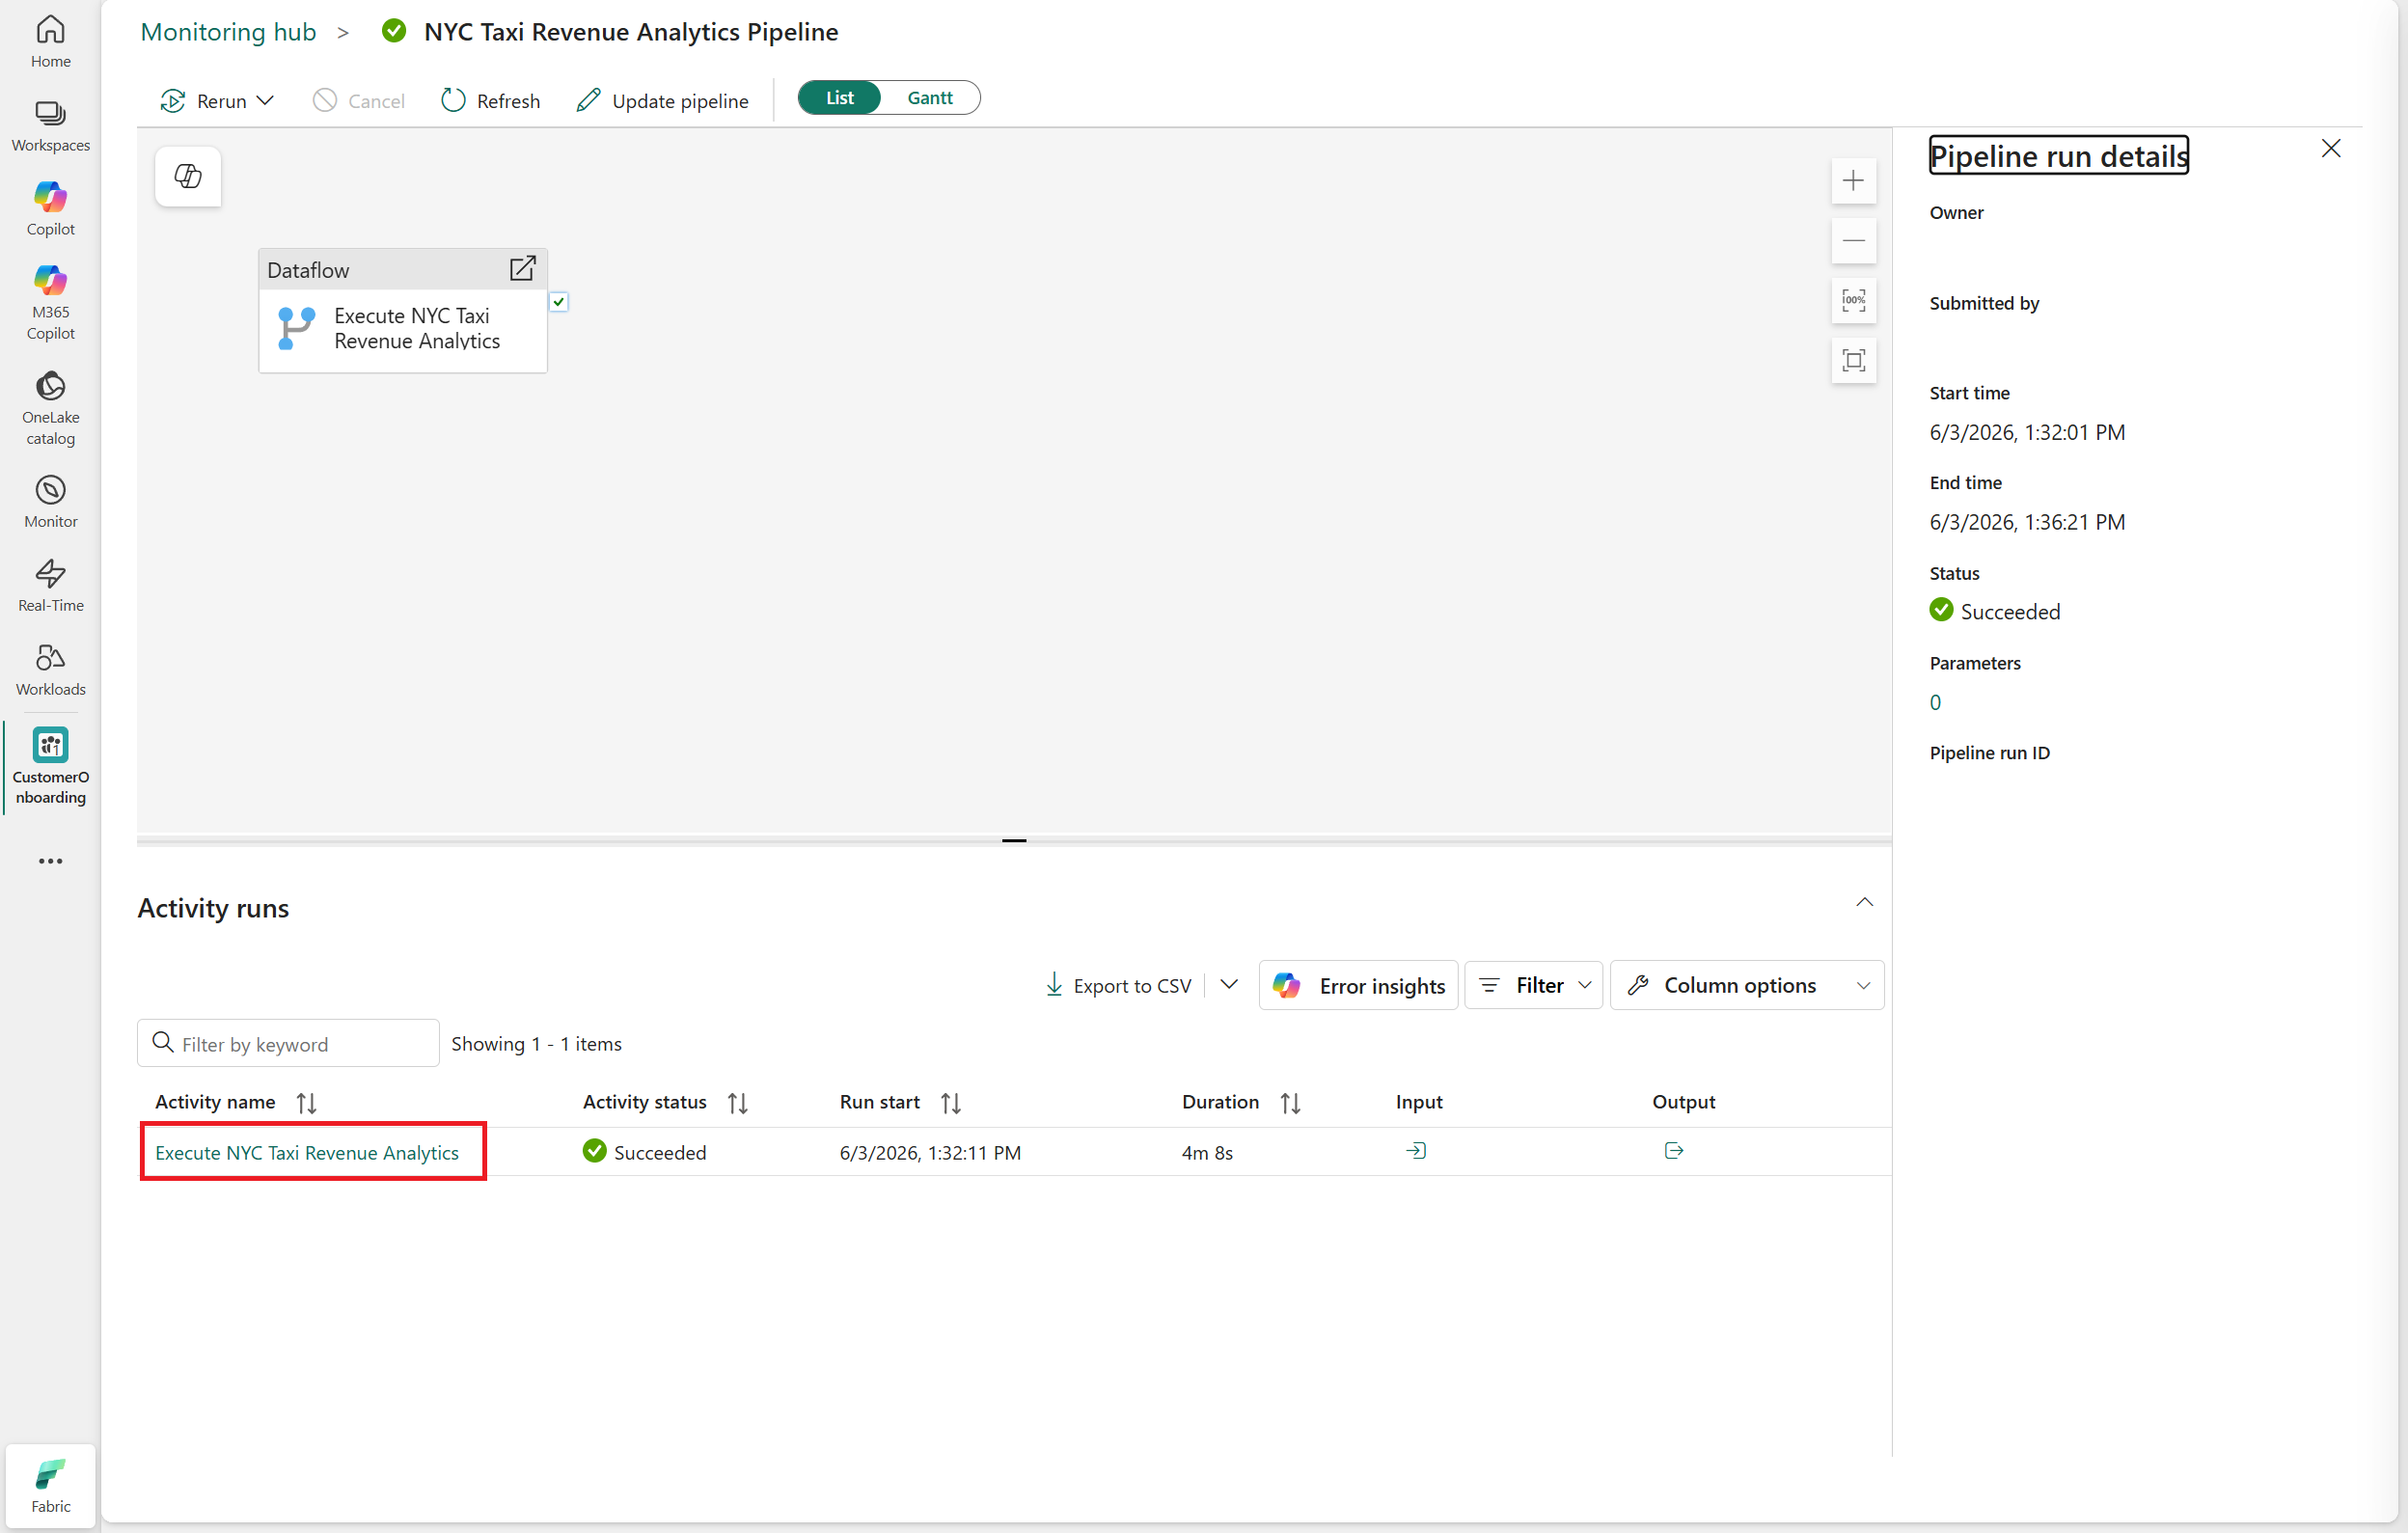
Task: Click the Succeeded status in the activity row
Action: pos(645,1152)
